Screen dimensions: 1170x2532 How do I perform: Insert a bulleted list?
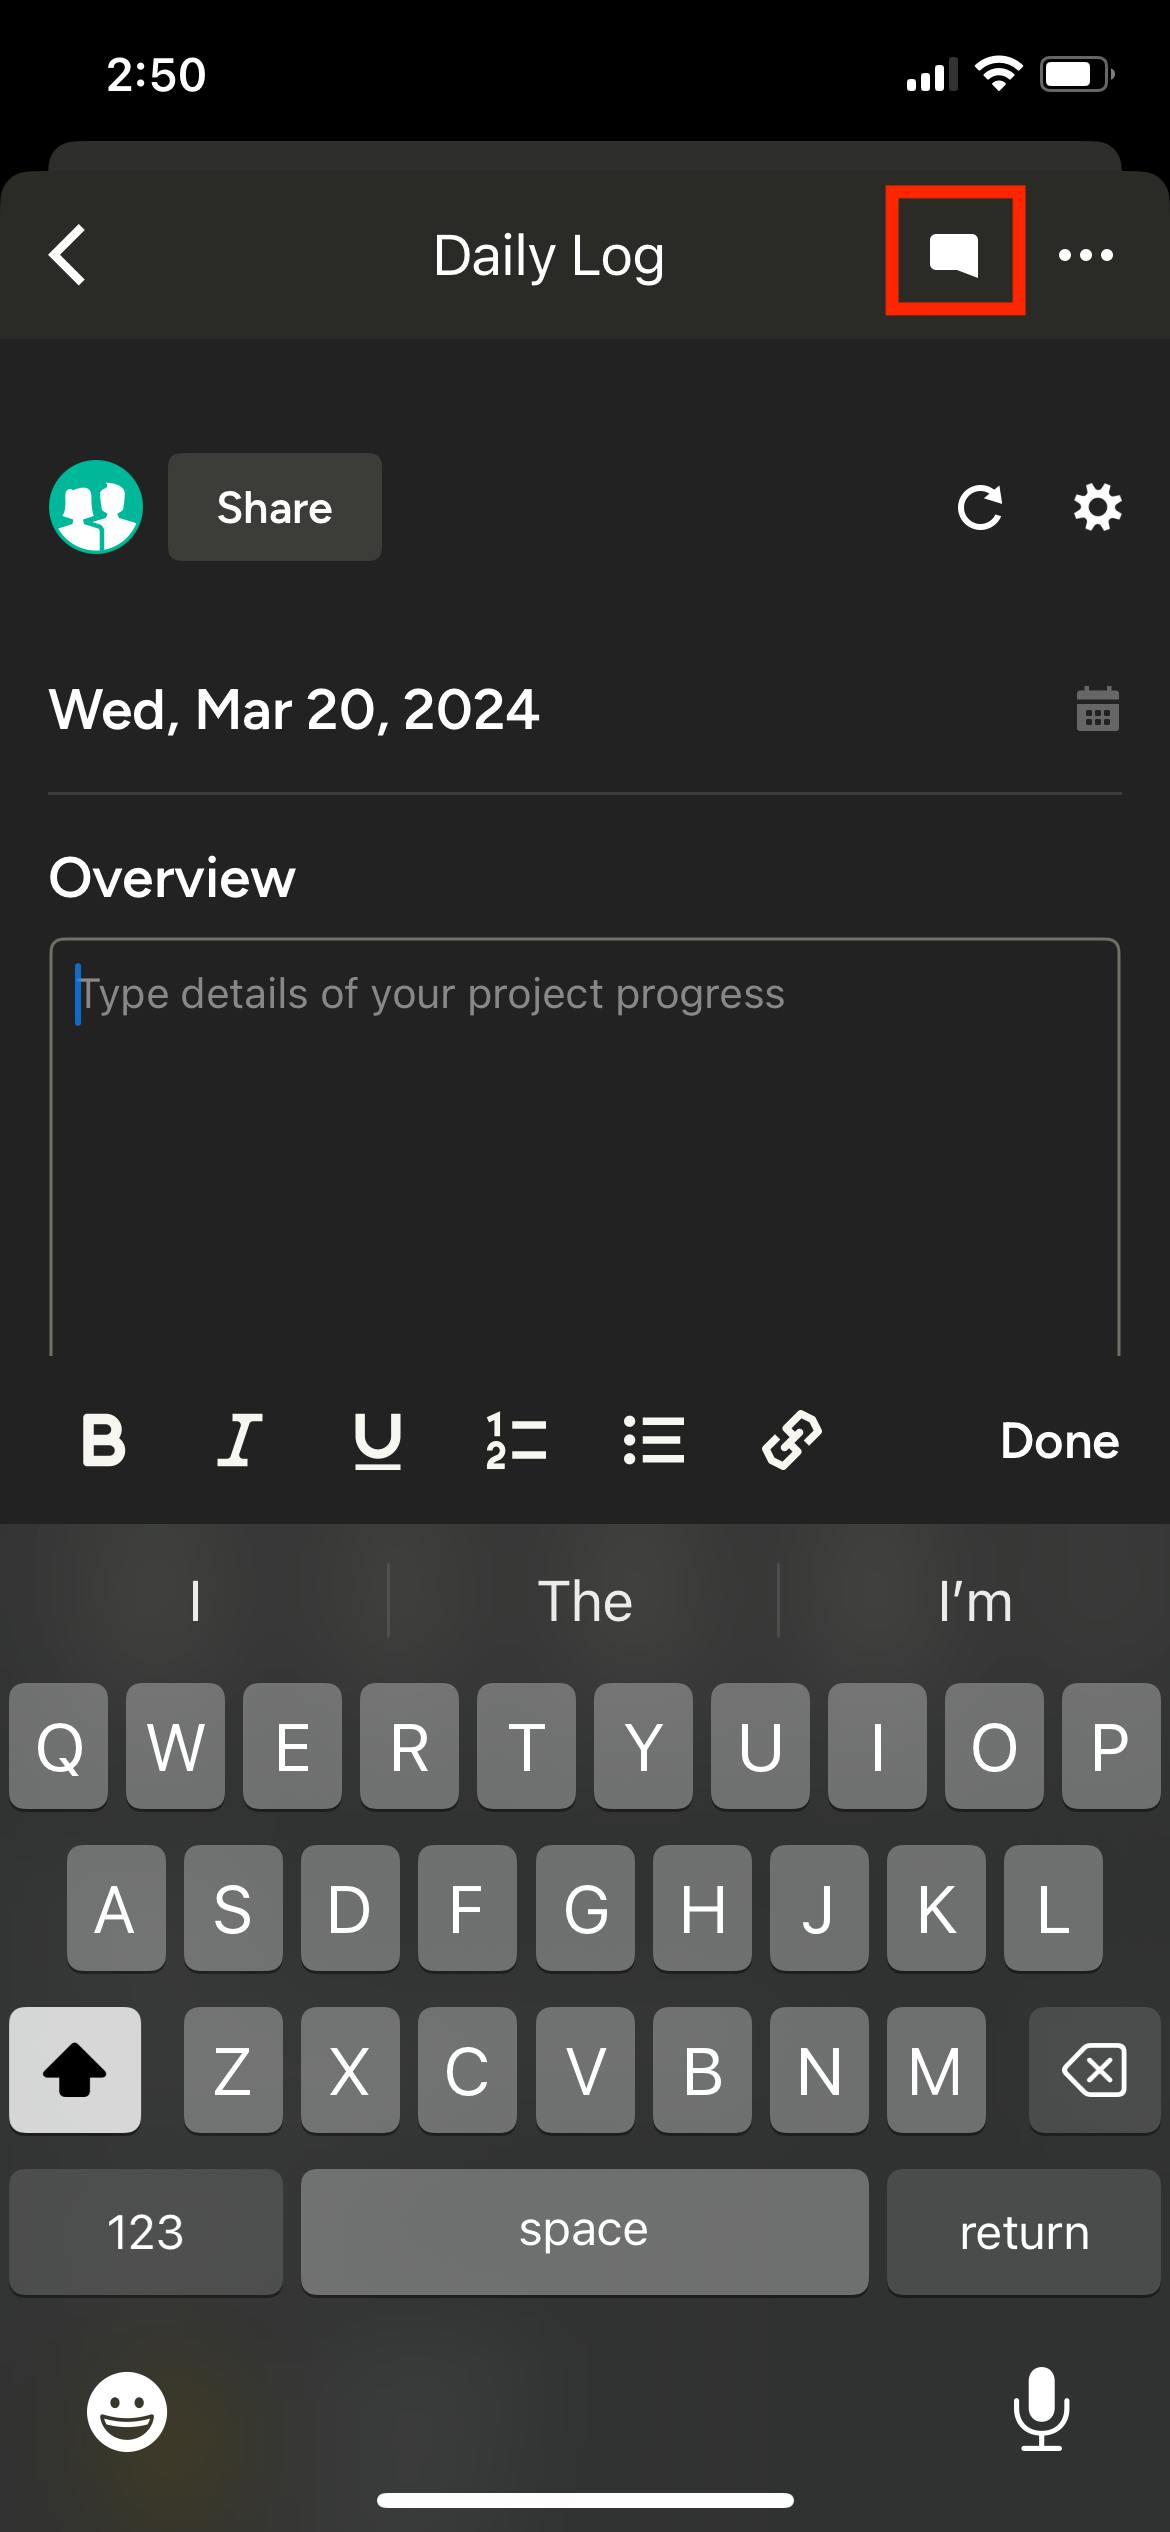click(654, 1441)
